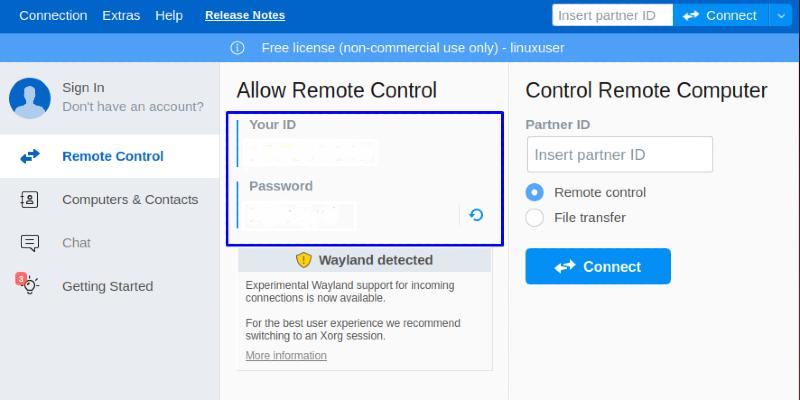Focus the Partner ID input field
The image size is (800, 400).
(620, 155)
